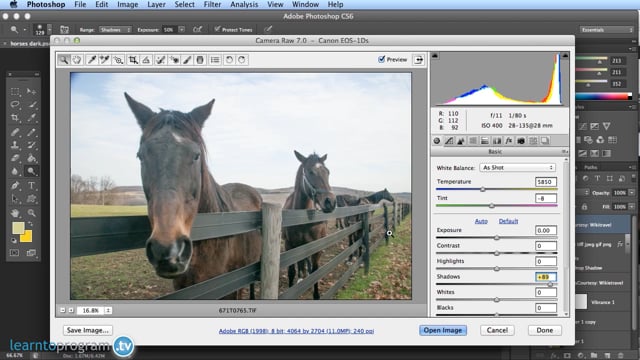Toggle Protect Tones checkbox in options bar
Viewport: 640px width, 360px height.
point(217,29)
